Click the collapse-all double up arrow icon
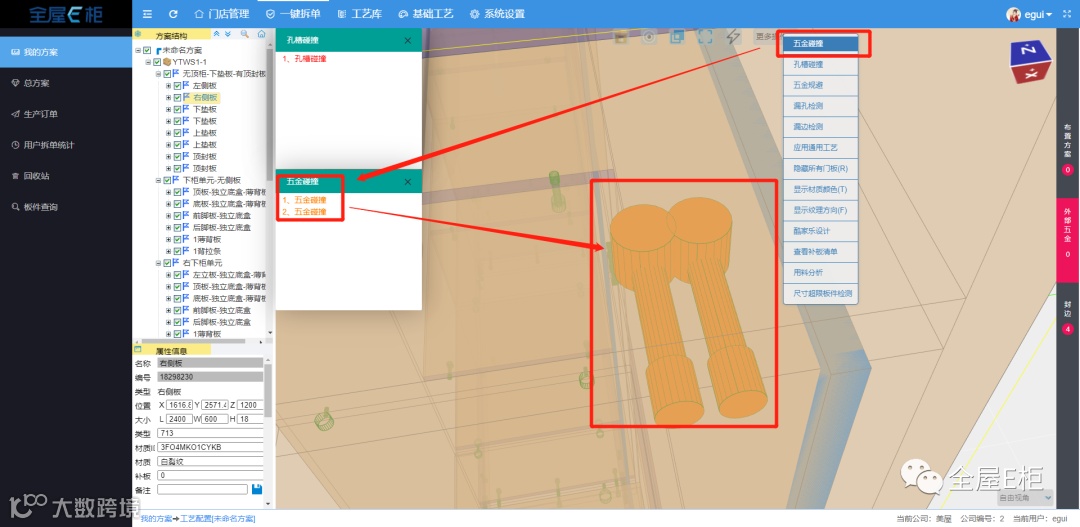Viewport: 1080px width, 527px height. click(217, 34)
